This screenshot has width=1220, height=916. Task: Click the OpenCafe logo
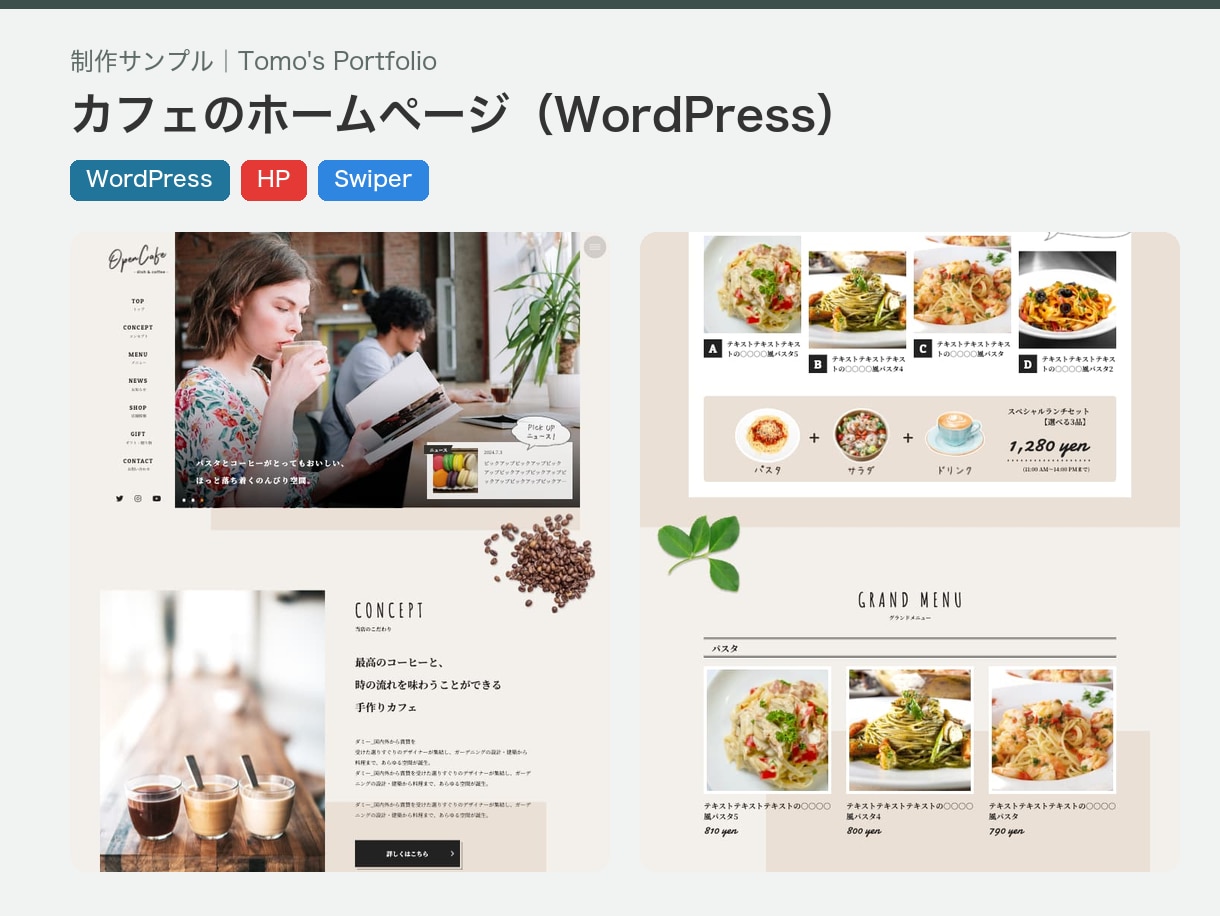137,261
